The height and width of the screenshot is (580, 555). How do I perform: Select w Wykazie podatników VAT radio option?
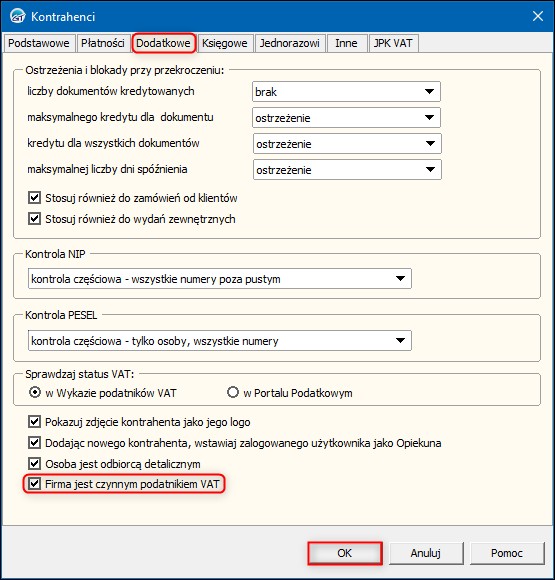pyautogui.click(x=35, y=392)
